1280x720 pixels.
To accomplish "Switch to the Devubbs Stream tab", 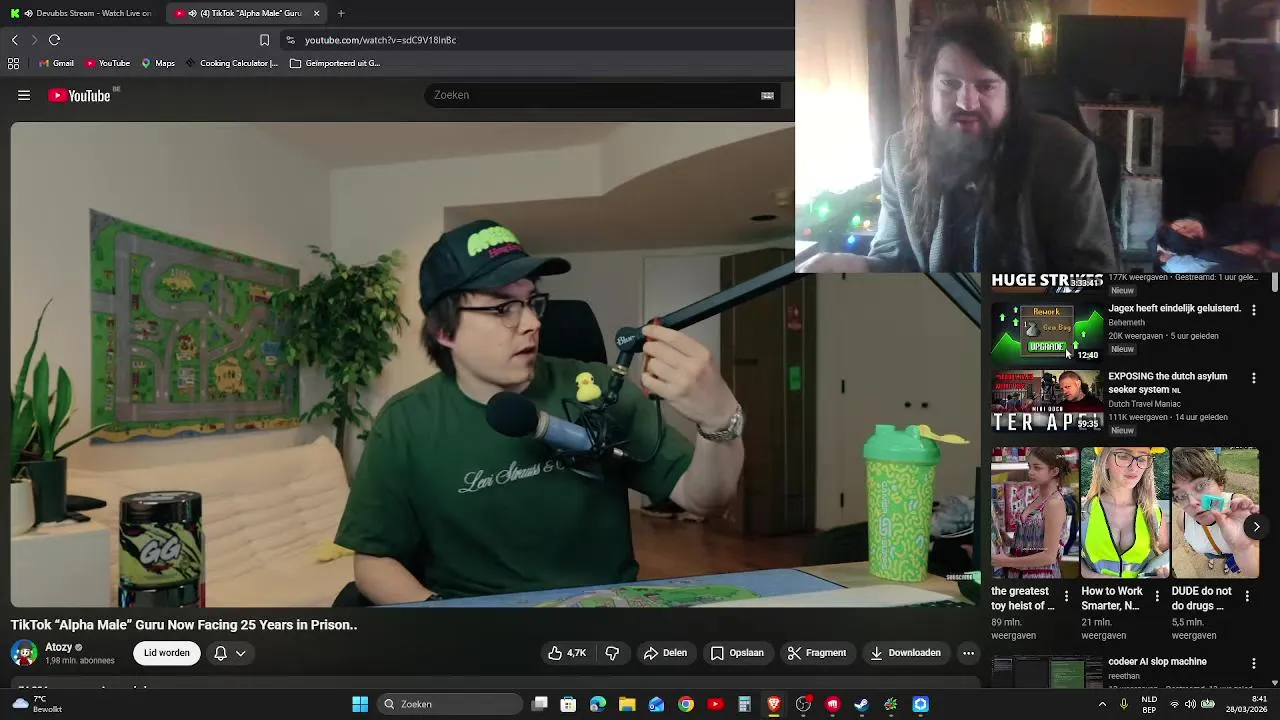I will (x=82, y=13).
